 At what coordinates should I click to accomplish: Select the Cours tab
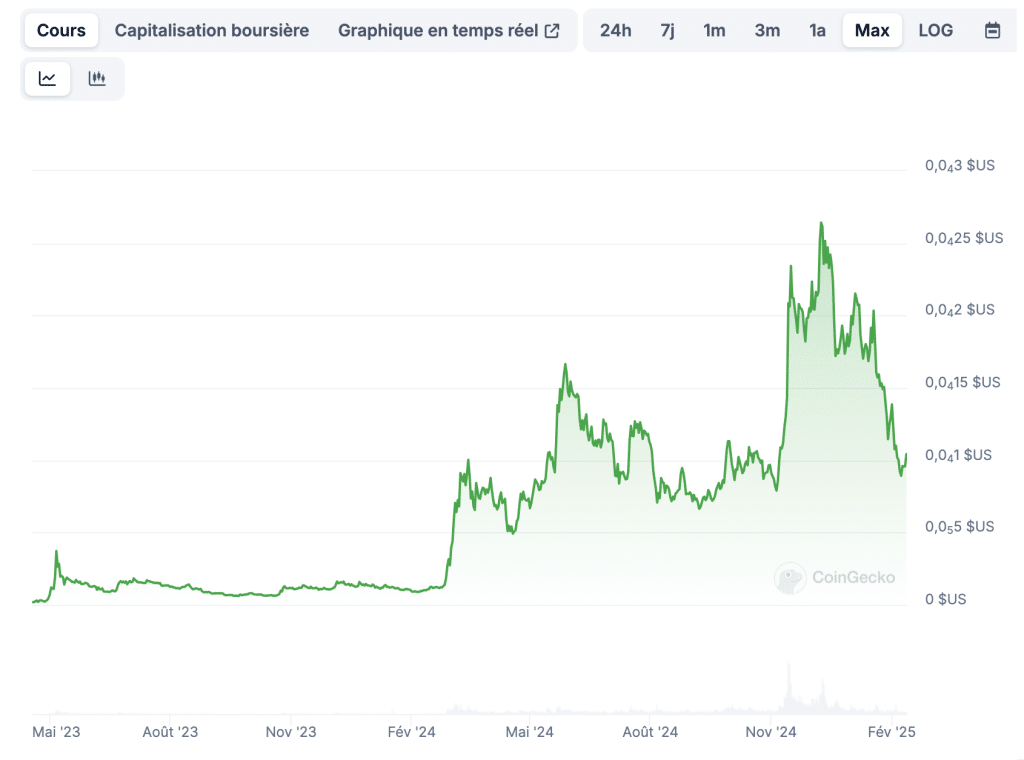61,31
